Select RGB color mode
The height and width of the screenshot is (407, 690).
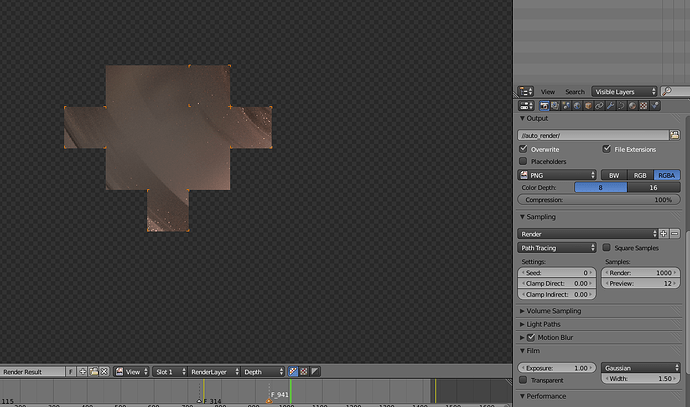[640, 175]
